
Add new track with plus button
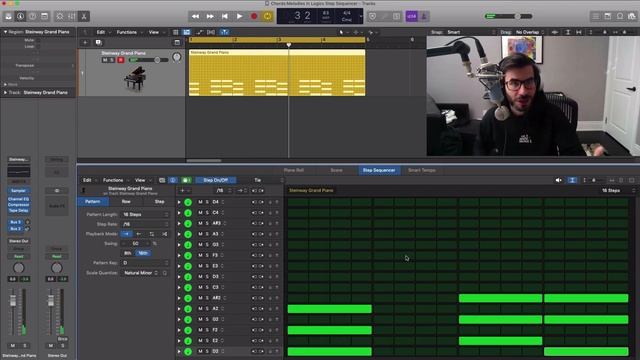click(85, 42)
